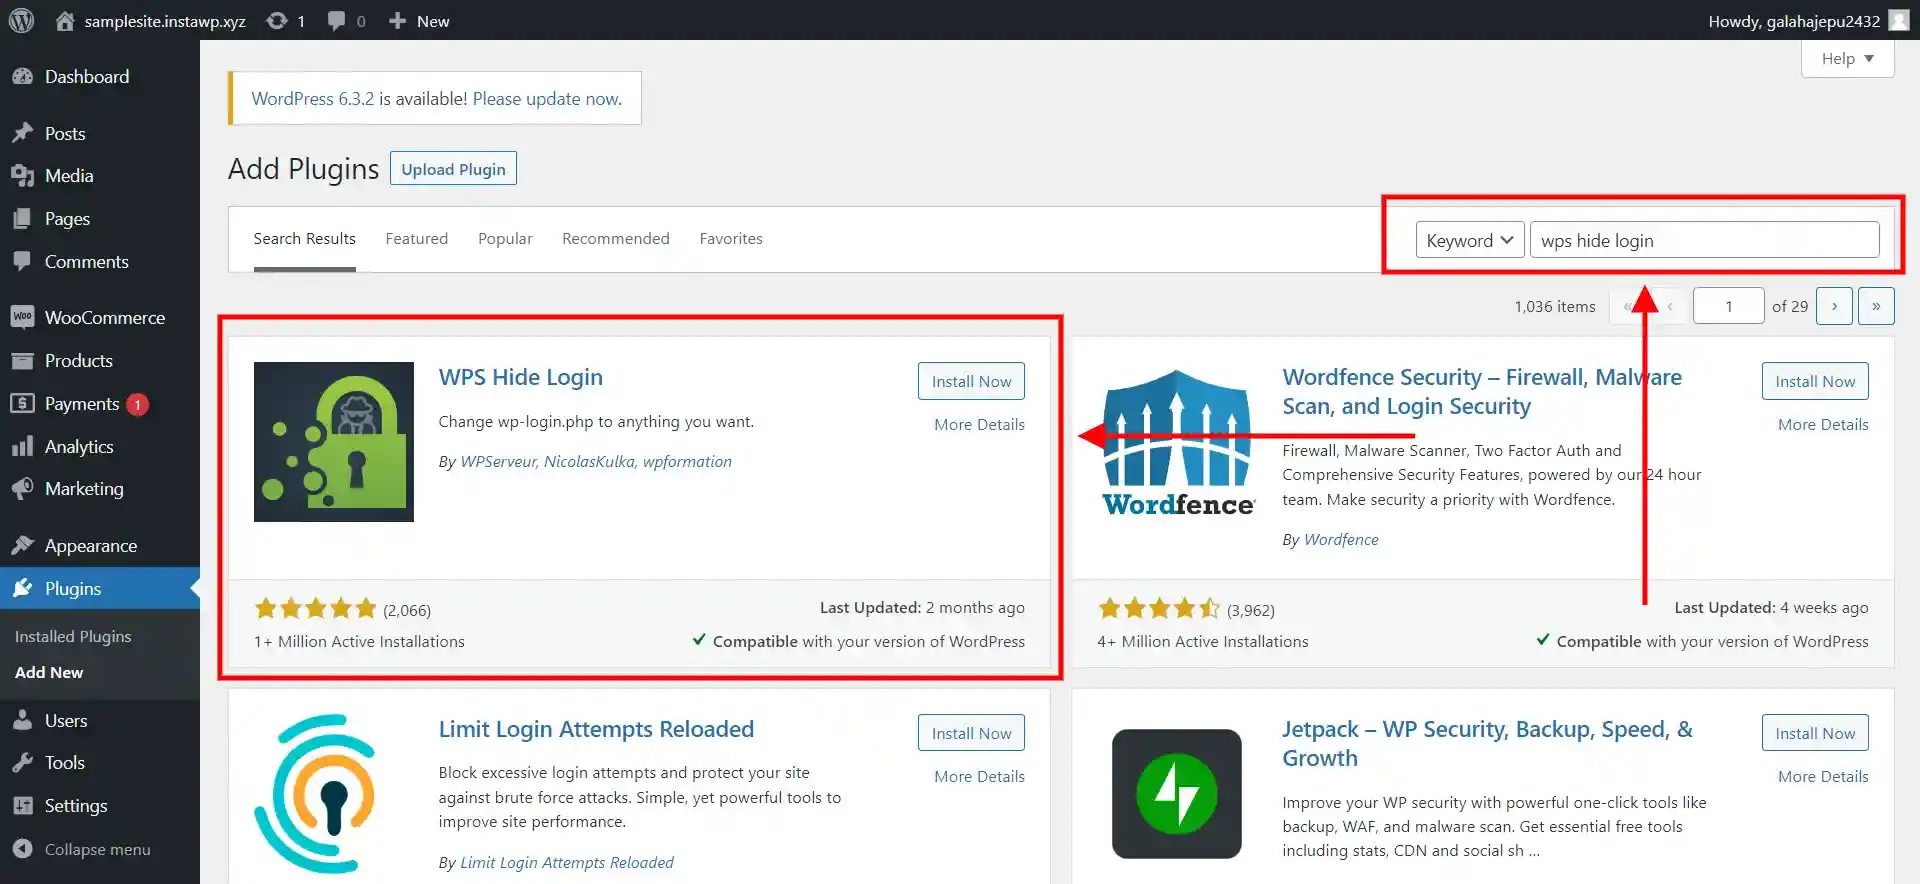Open Installed Plugins submenu item

coord(73,636)
